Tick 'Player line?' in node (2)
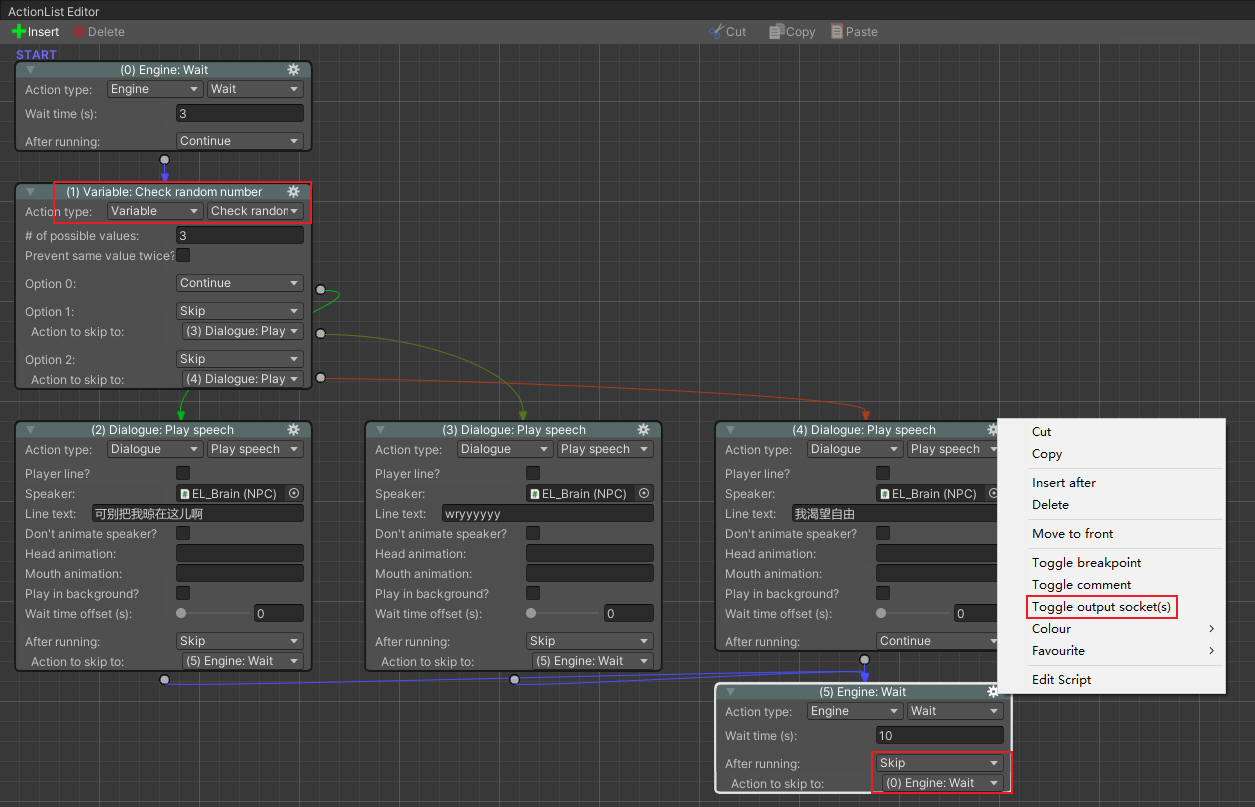 [183, 473]
